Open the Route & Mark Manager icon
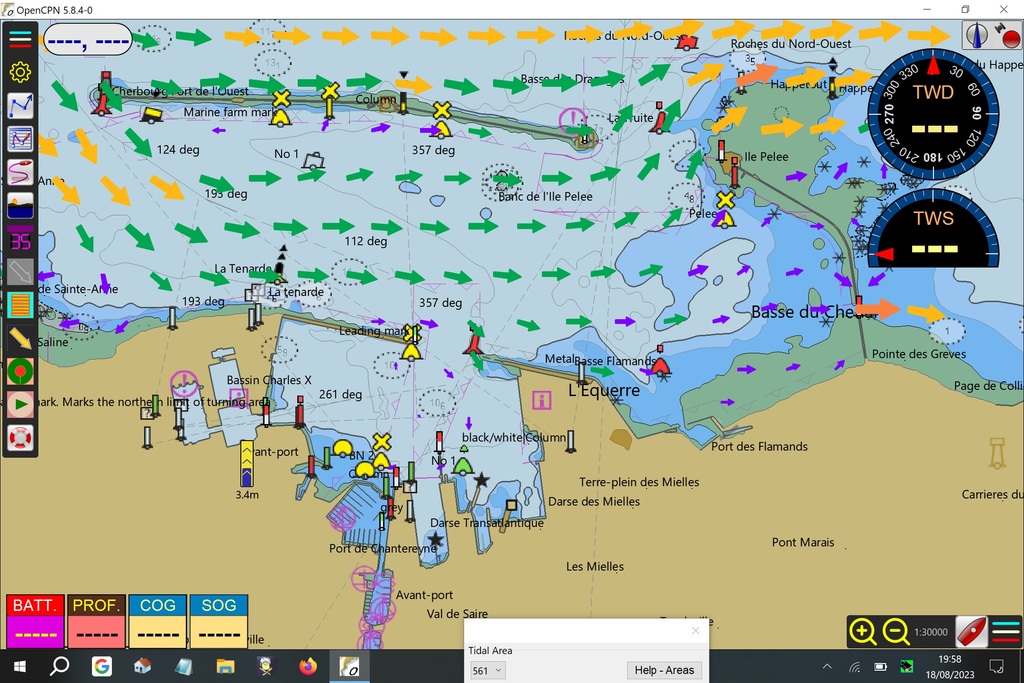Viewport: 1024px width, 683px height. 20,139
